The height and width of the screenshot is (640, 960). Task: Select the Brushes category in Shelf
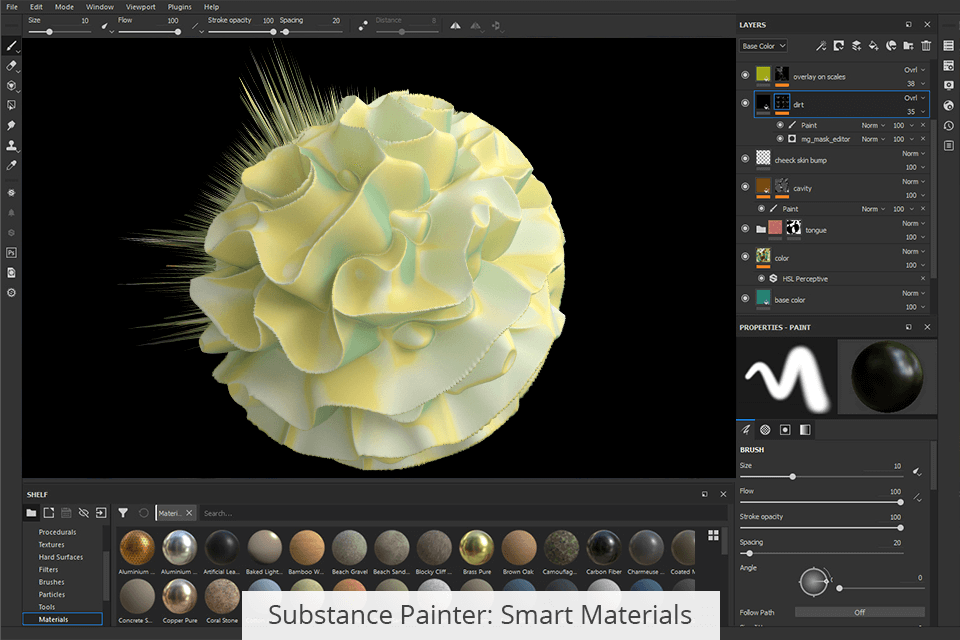[52, 582]
